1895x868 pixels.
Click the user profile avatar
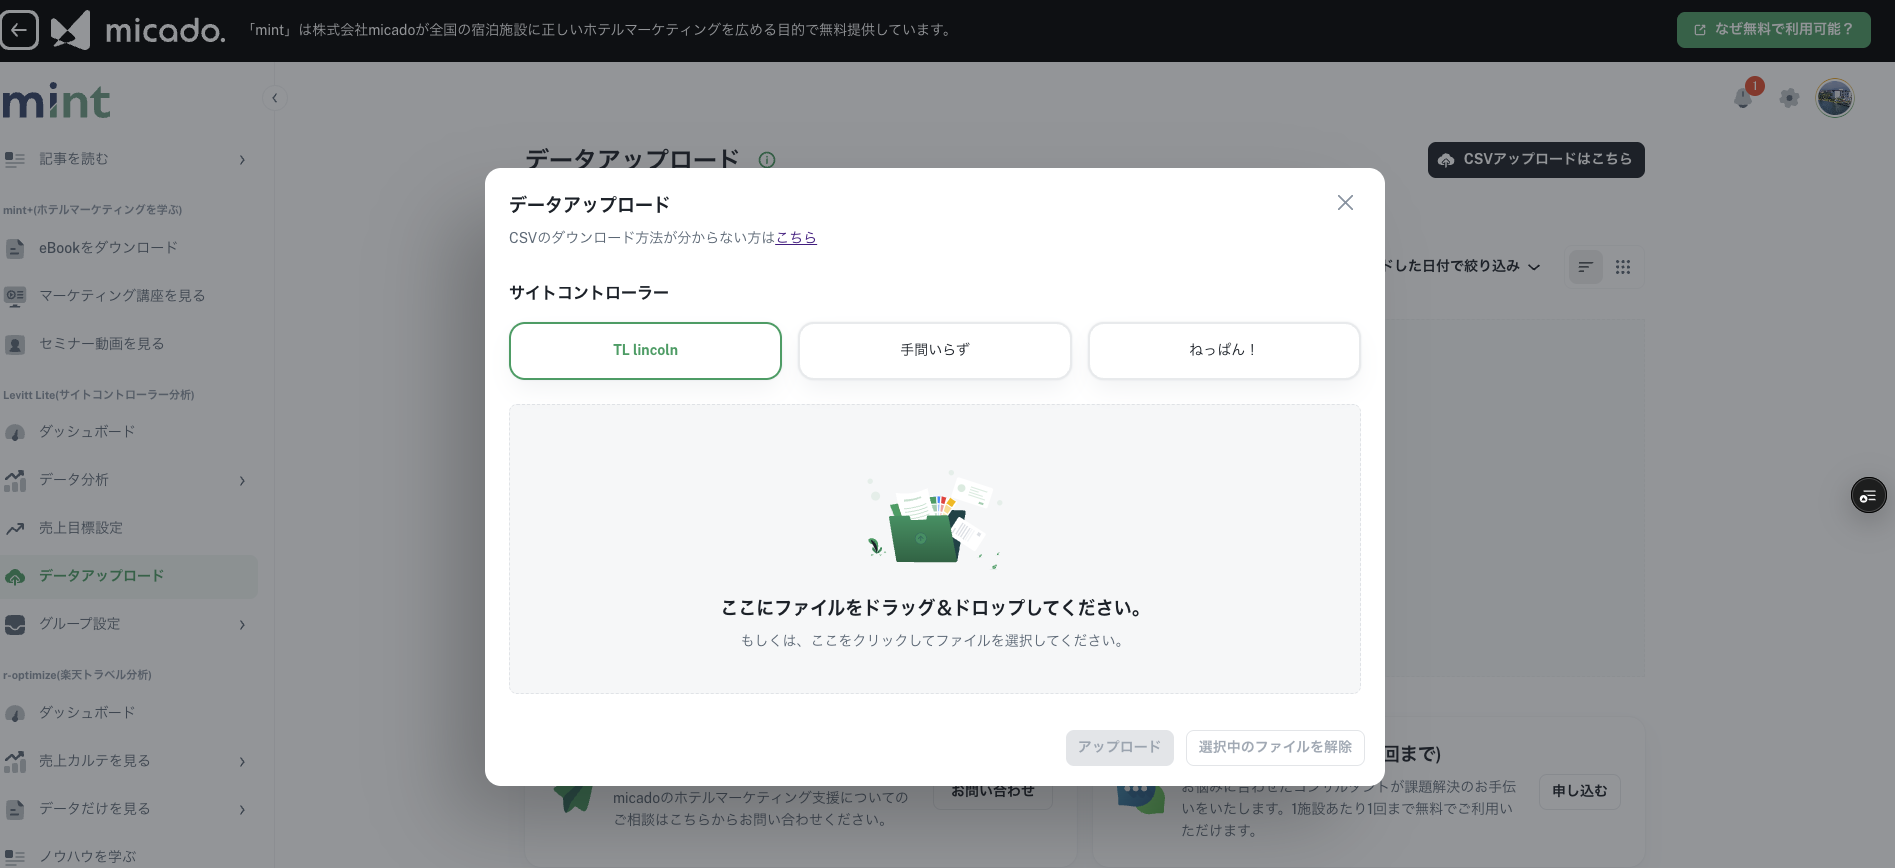[x=1834, y=98]
